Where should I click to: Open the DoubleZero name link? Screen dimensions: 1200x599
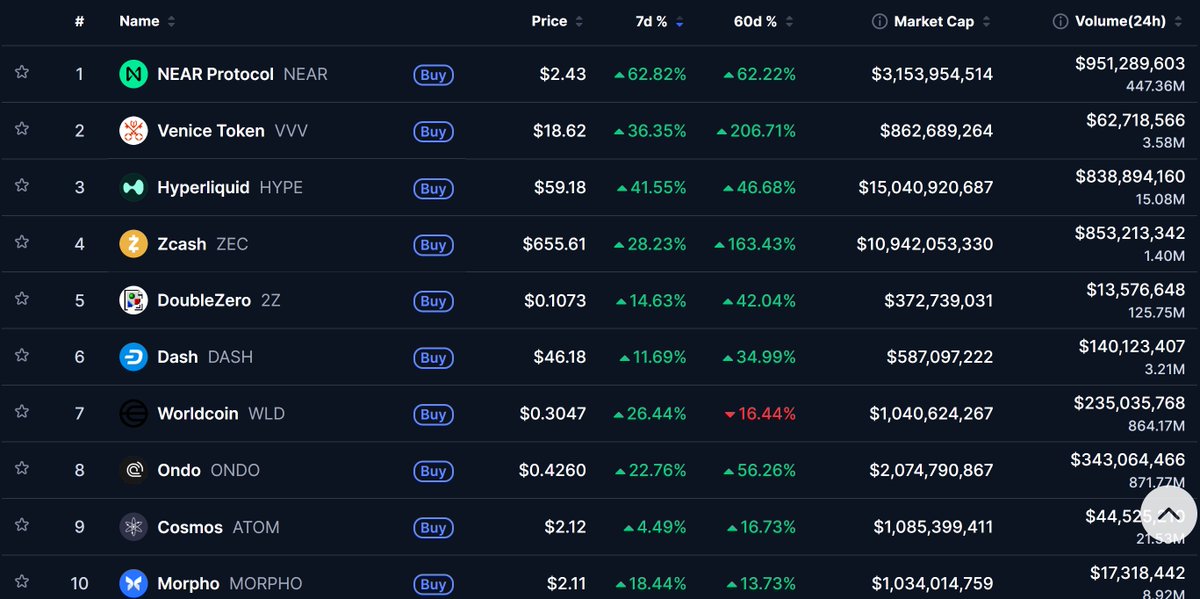coord(204,300)
